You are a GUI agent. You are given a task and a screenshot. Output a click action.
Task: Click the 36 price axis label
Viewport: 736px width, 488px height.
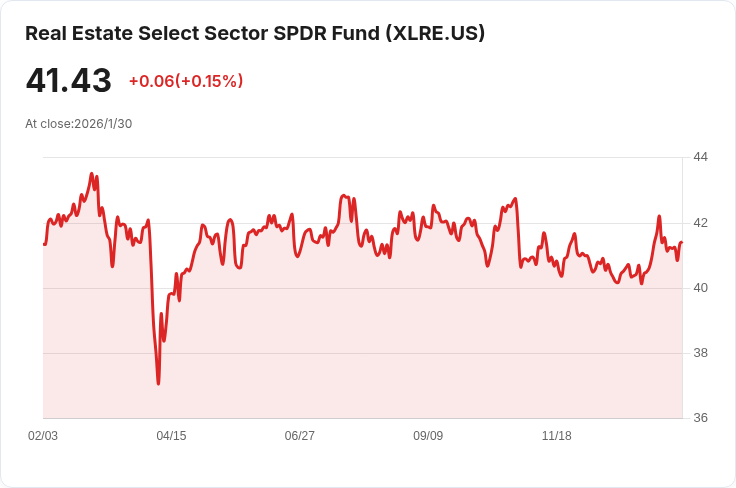point(700,418)
